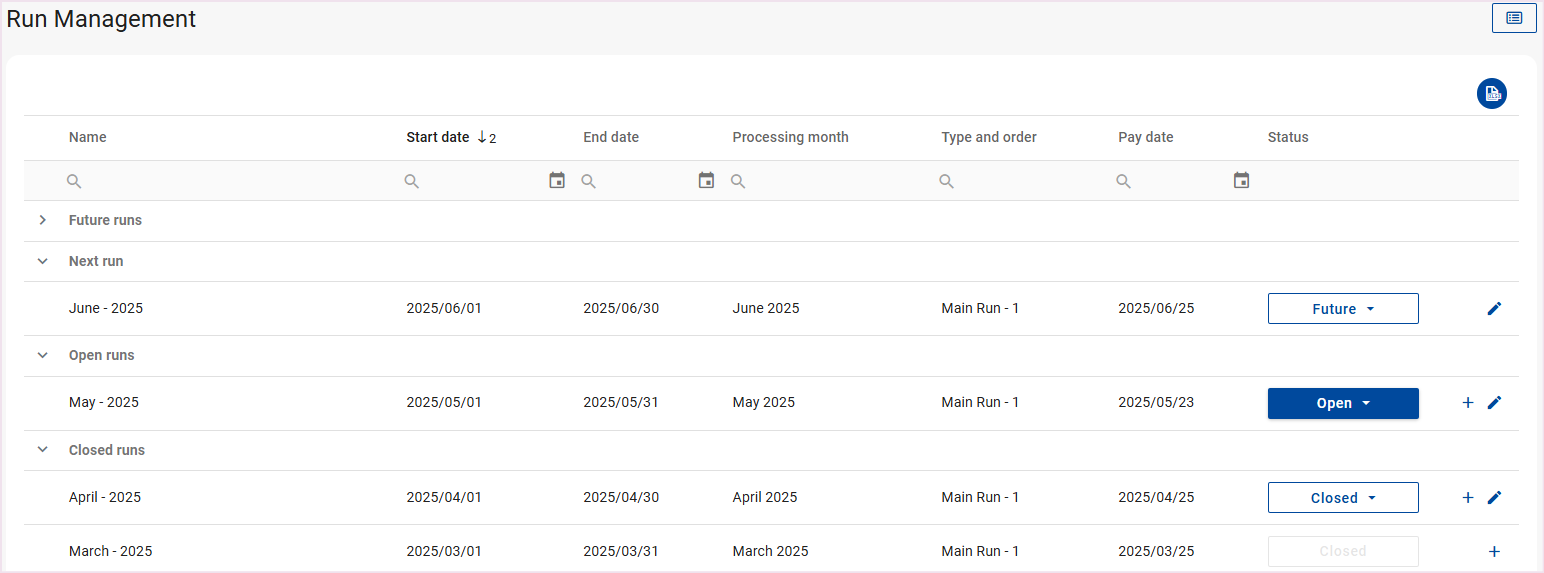Click the plus icon for April - 2025
Viewport: 1544px width, 573px height.
tap(1467, 498)
